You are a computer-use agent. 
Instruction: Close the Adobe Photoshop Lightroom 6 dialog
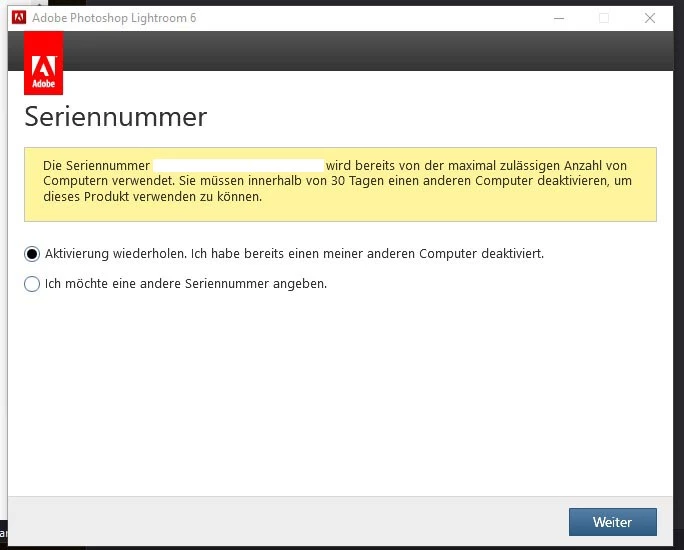pos(650,18)
